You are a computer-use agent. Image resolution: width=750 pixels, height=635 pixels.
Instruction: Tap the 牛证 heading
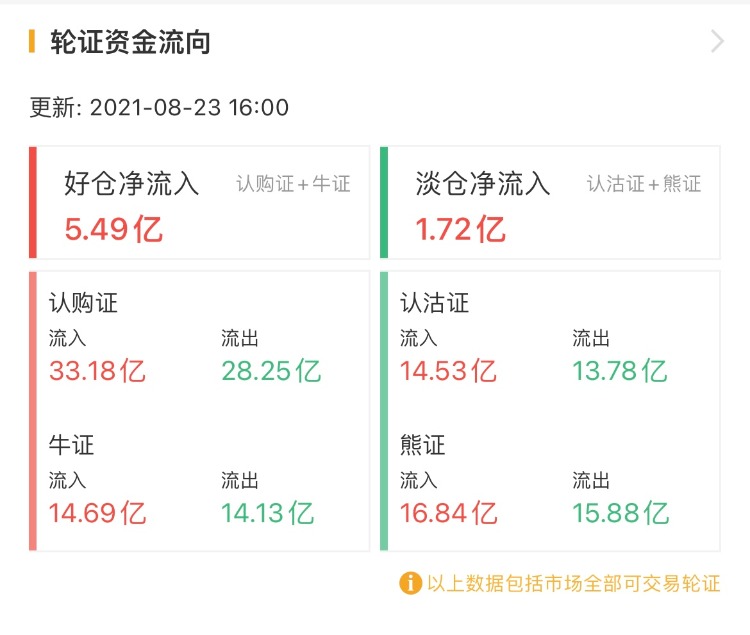click(72, 444)
